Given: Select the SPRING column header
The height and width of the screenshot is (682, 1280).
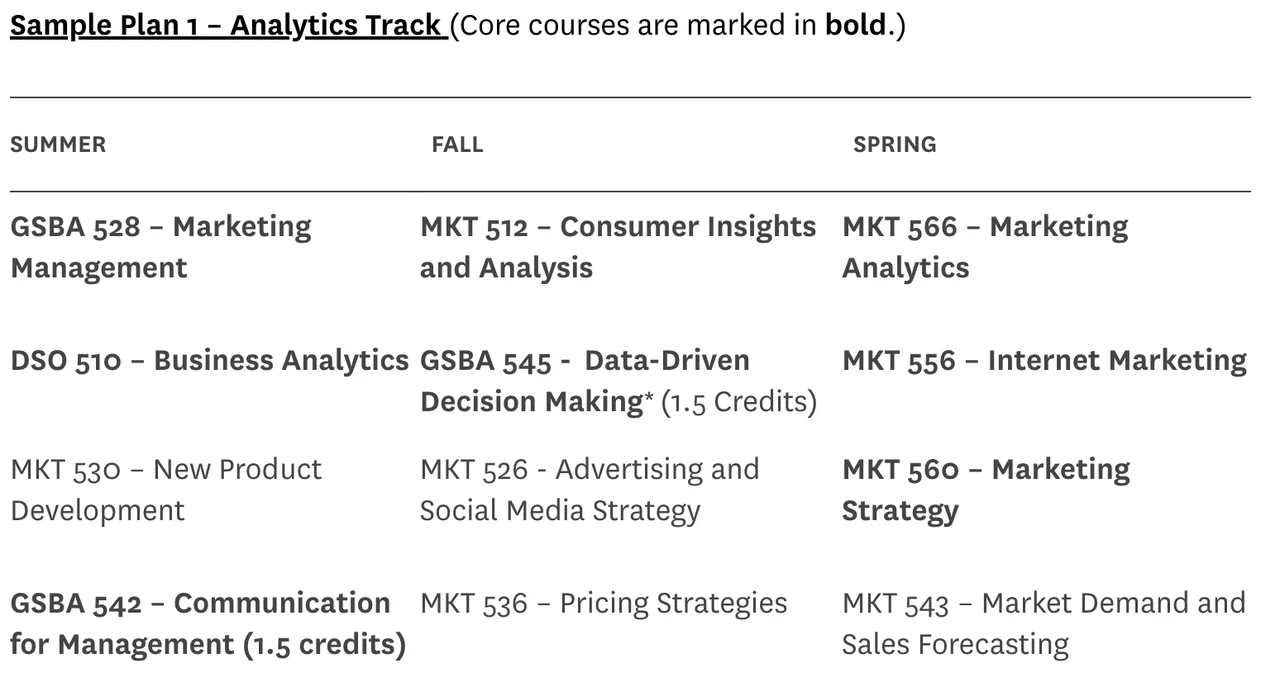Looking at the screenshot, I should click(895, 144).
